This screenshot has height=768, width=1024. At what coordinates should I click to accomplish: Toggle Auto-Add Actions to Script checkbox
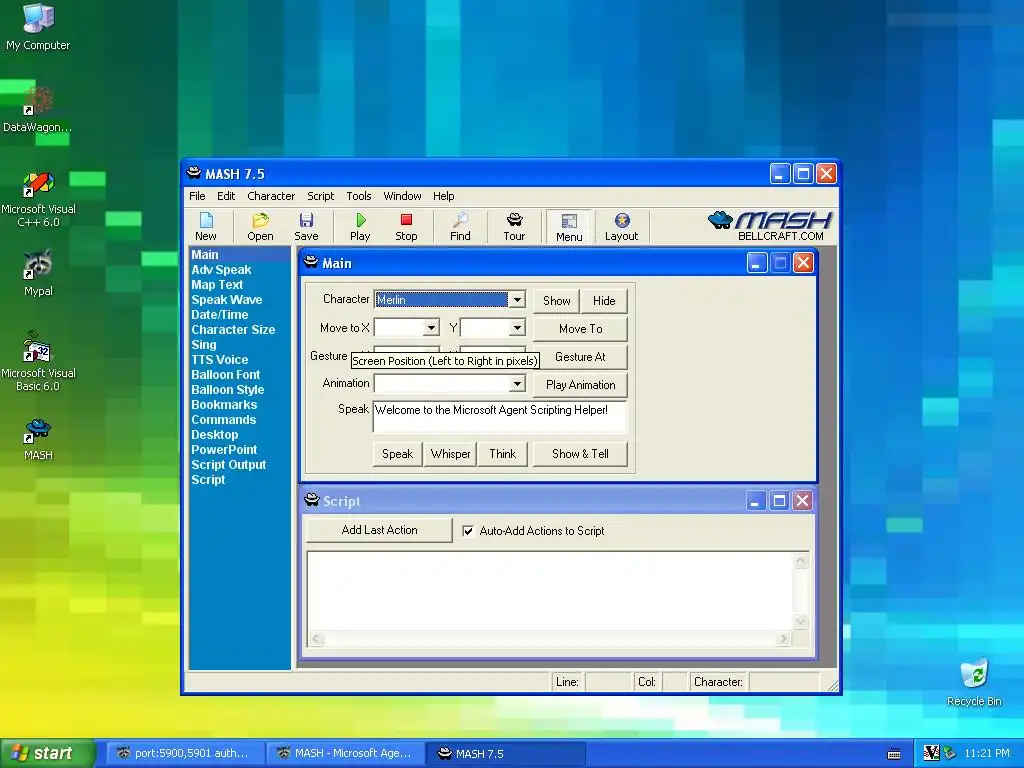pos(468,531)
